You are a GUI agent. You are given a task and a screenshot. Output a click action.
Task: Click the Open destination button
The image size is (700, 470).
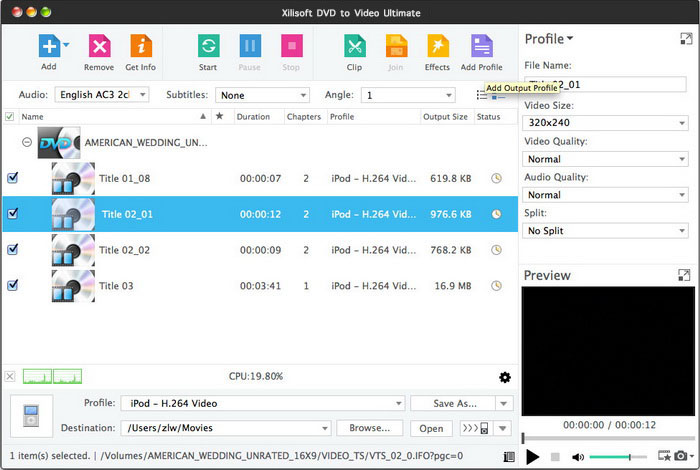click(x=431, y=428)
